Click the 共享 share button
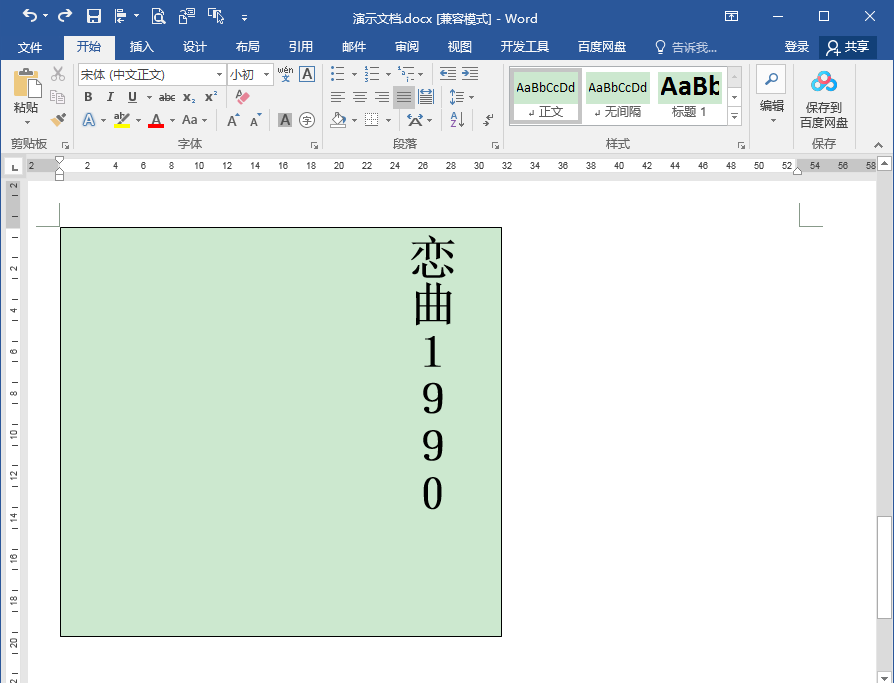894x683 pixels. click(x=848, y=47)
